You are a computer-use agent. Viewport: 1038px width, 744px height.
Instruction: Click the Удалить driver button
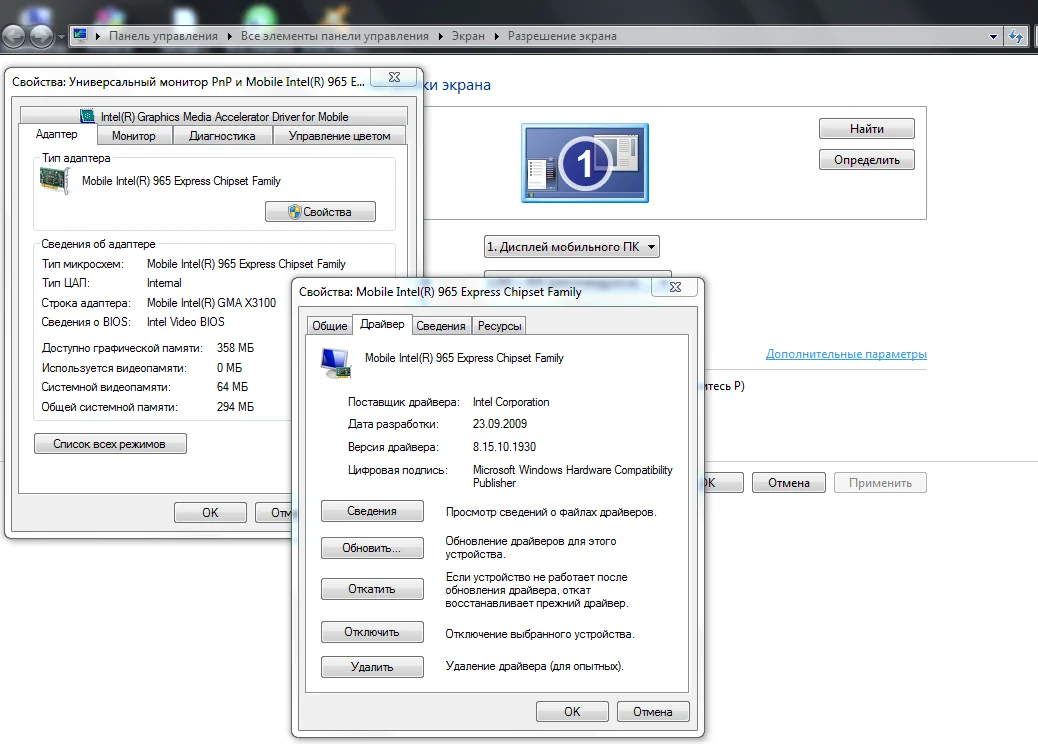pyautogui.click(x=372, y=667)
